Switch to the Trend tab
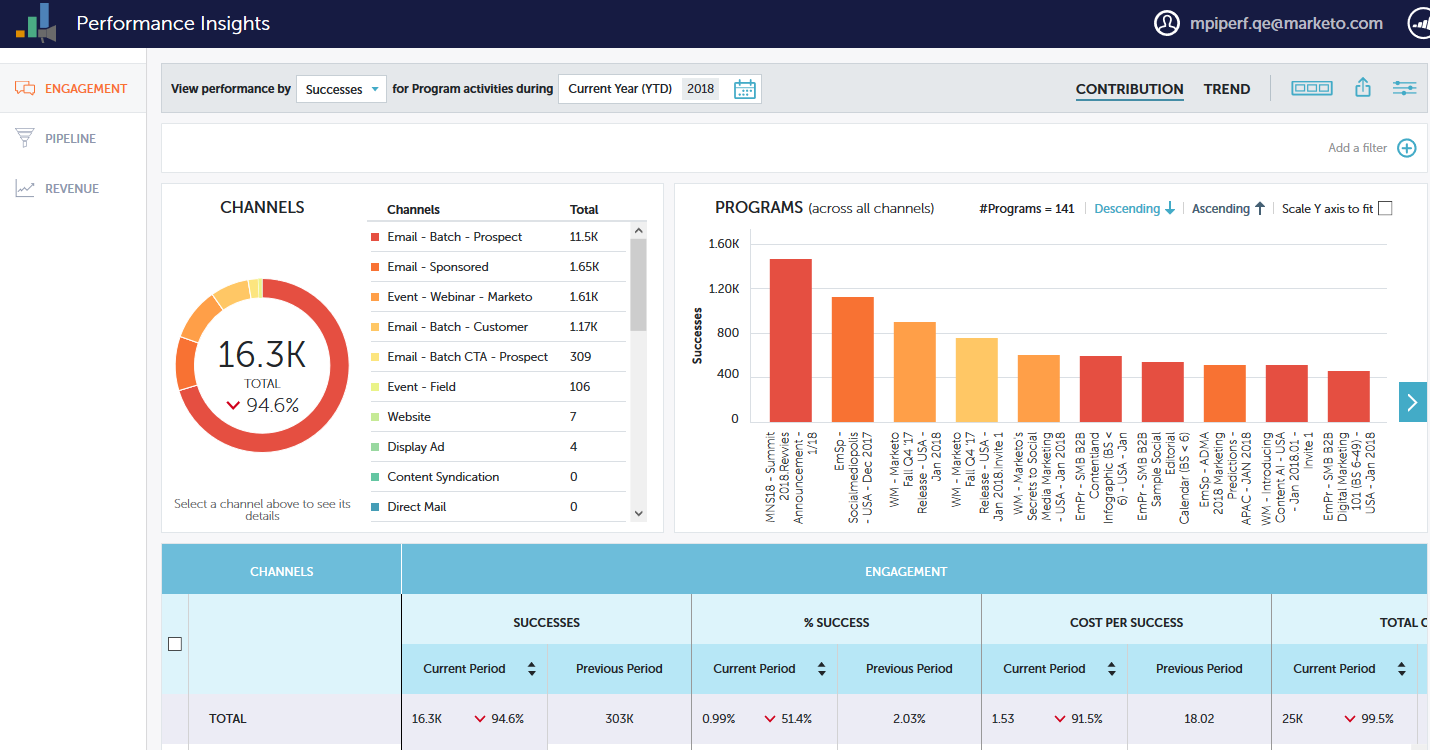 (x=1227, y=89)
